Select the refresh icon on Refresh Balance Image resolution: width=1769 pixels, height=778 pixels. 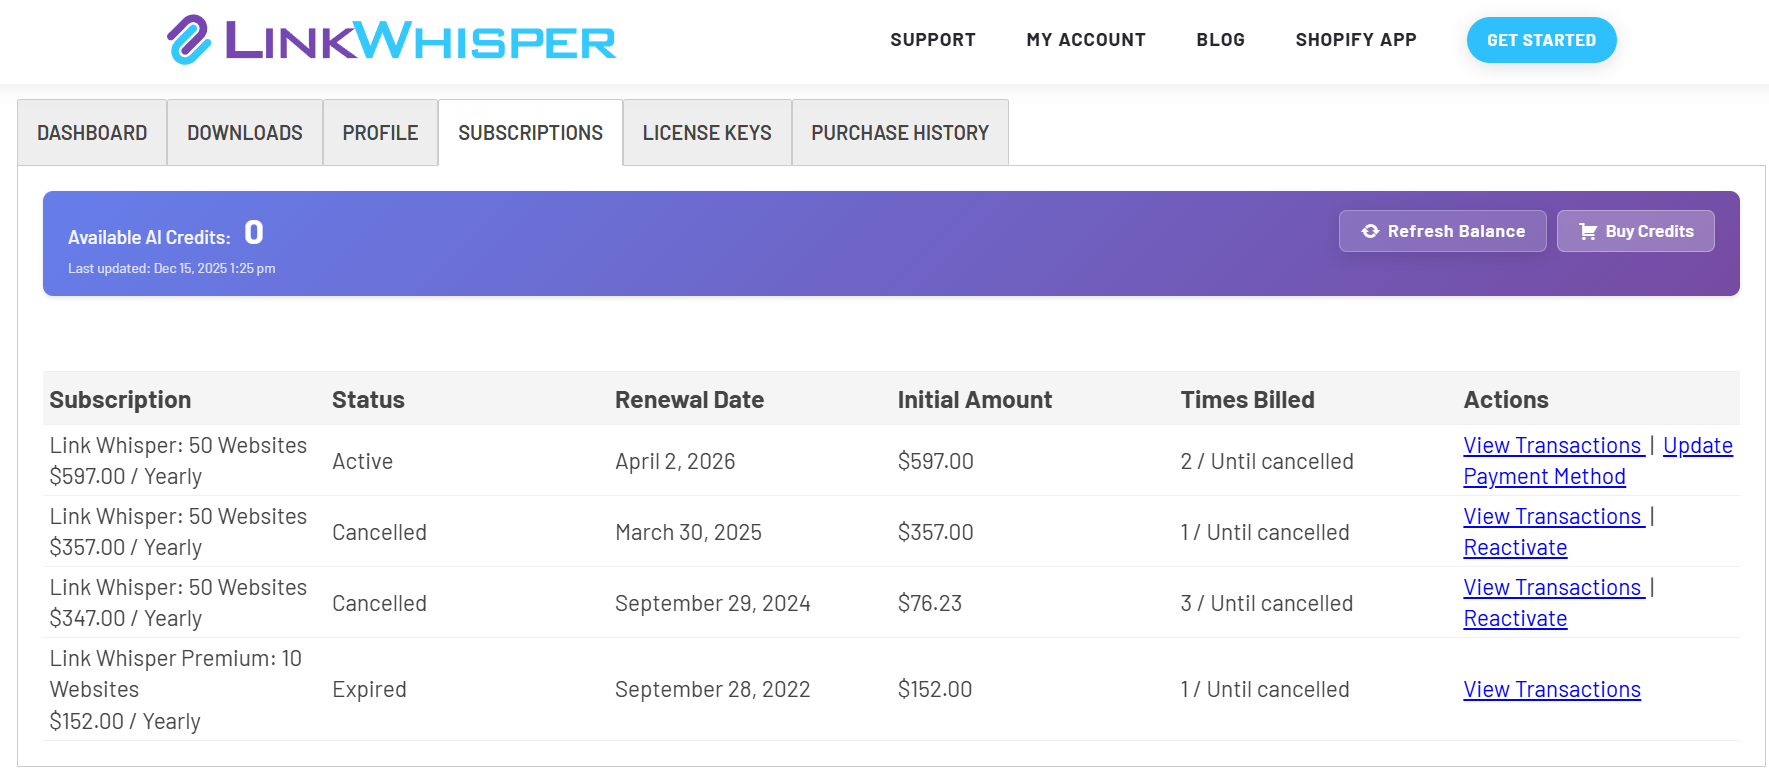[x=1371, y=230]
